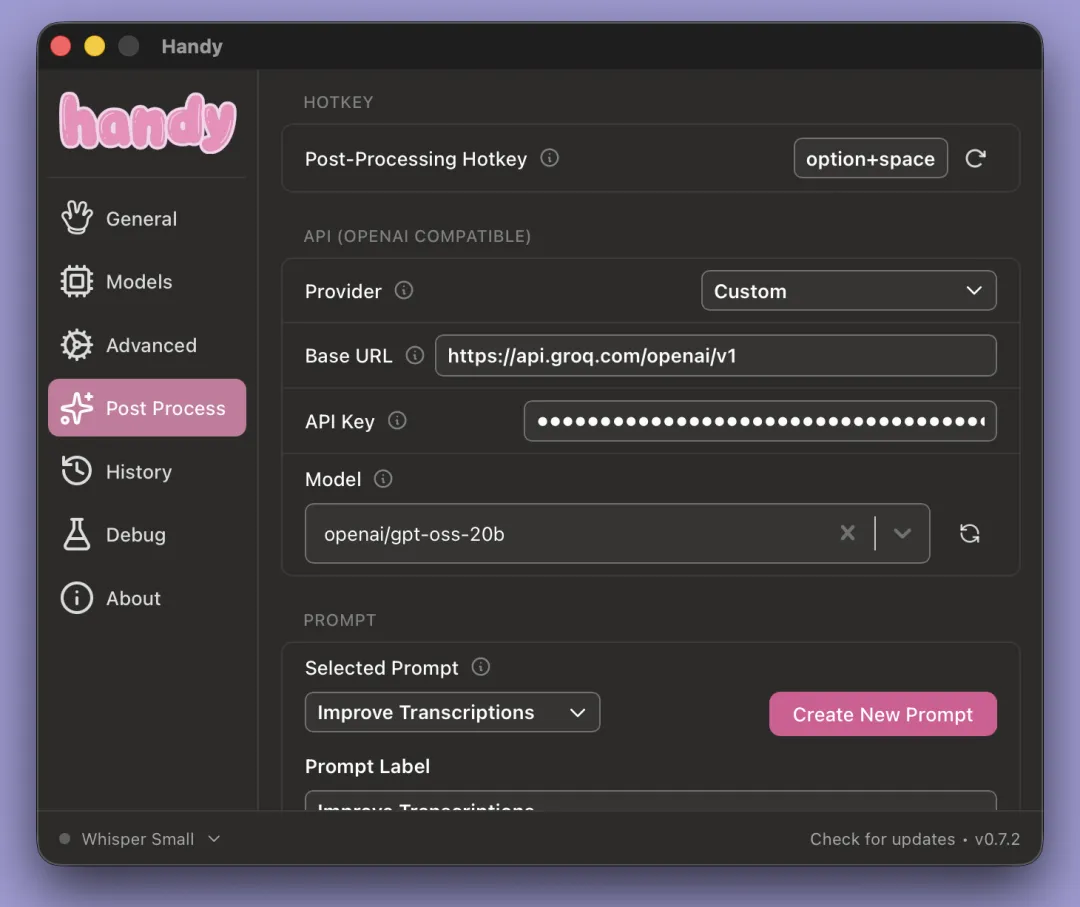Open the Debug section
Image resolution: width=1080 pixels, height=907 pixels.
coord(147,535)
